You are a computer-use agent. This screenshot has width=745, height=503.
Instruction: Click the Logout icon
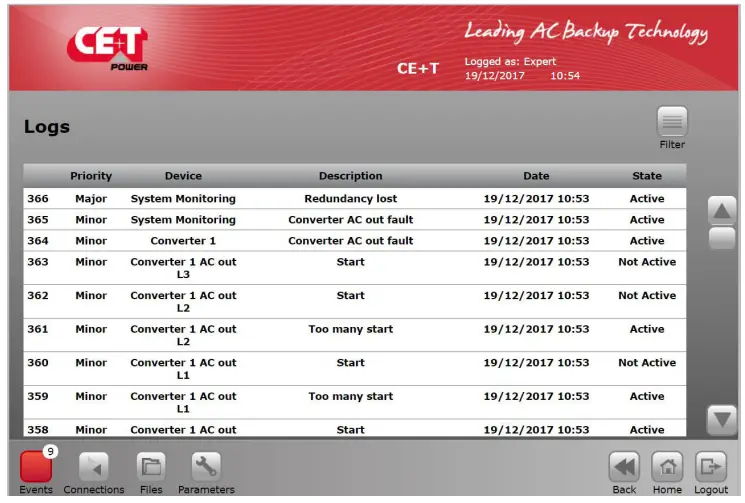pos(711,467)
